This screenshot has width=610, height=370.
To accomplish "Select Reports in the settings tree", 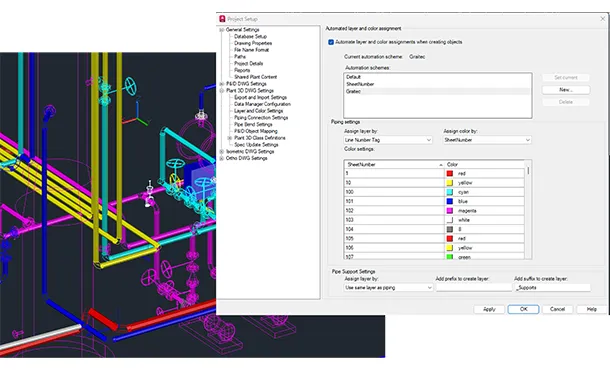I will click(242, 70).
